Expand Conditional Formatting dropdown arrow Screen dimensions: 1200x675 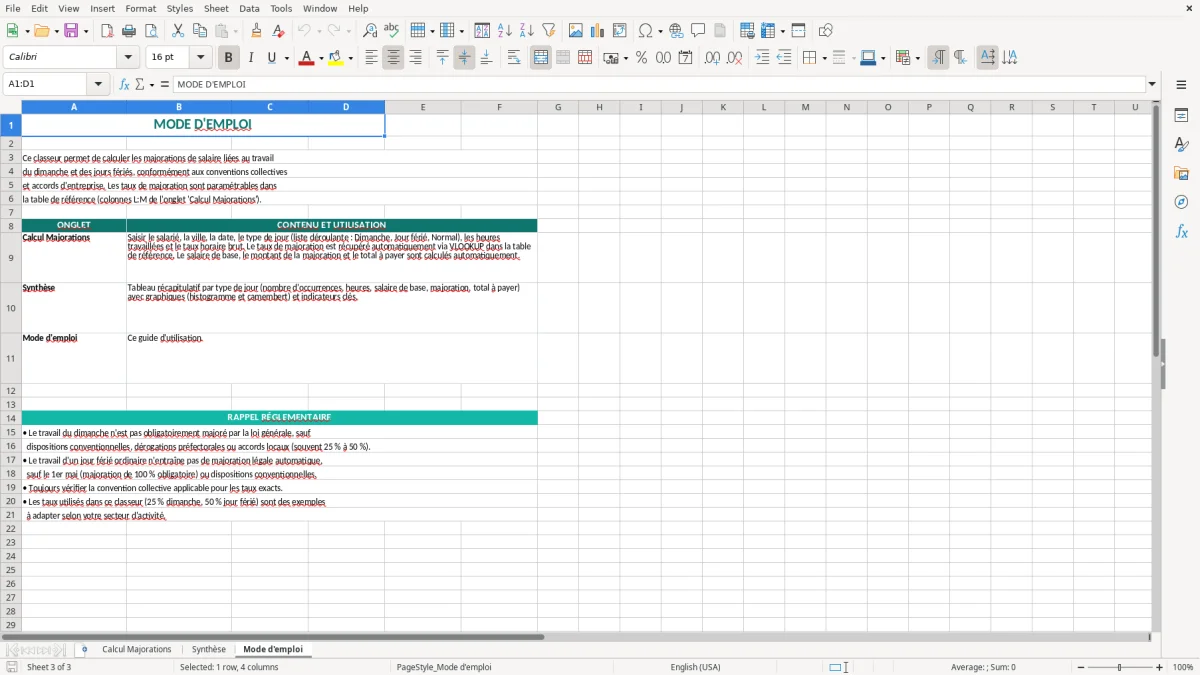(x=917, y=58)
